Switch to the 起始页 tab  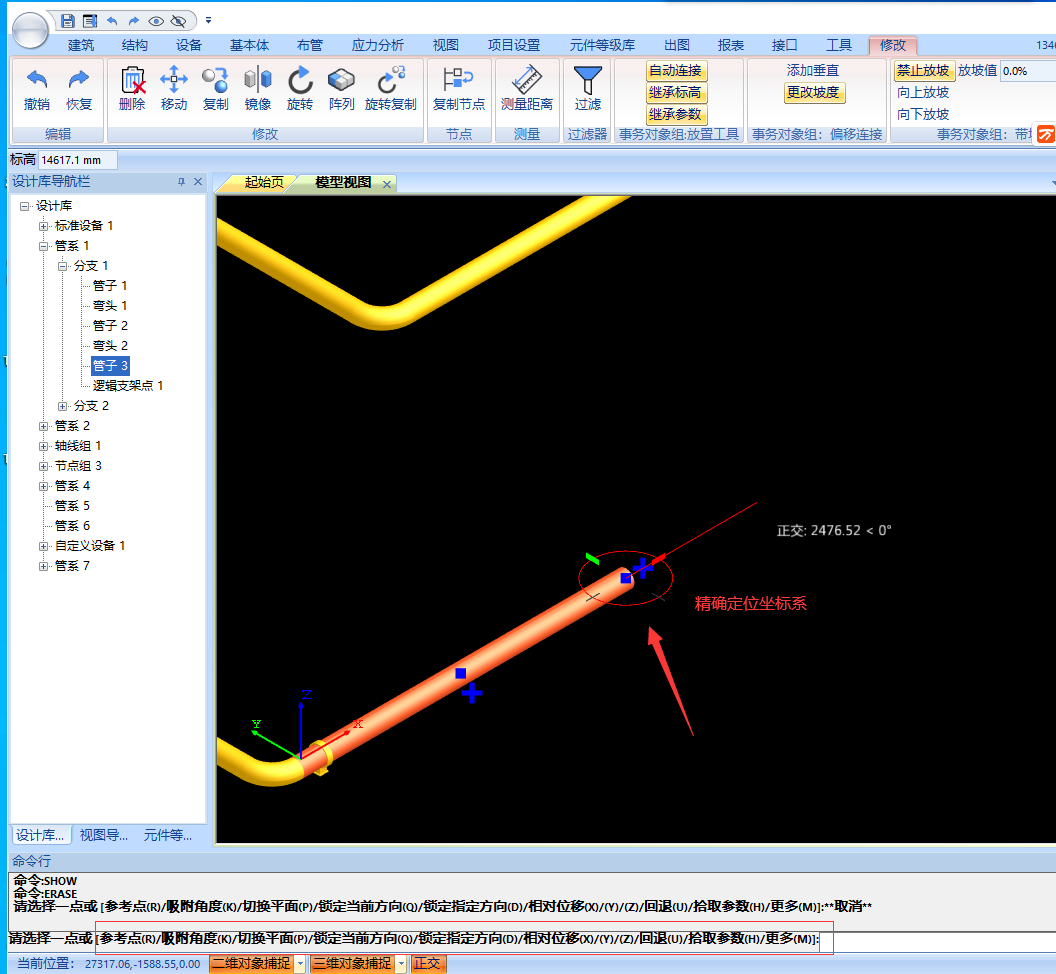coord(264,183)
